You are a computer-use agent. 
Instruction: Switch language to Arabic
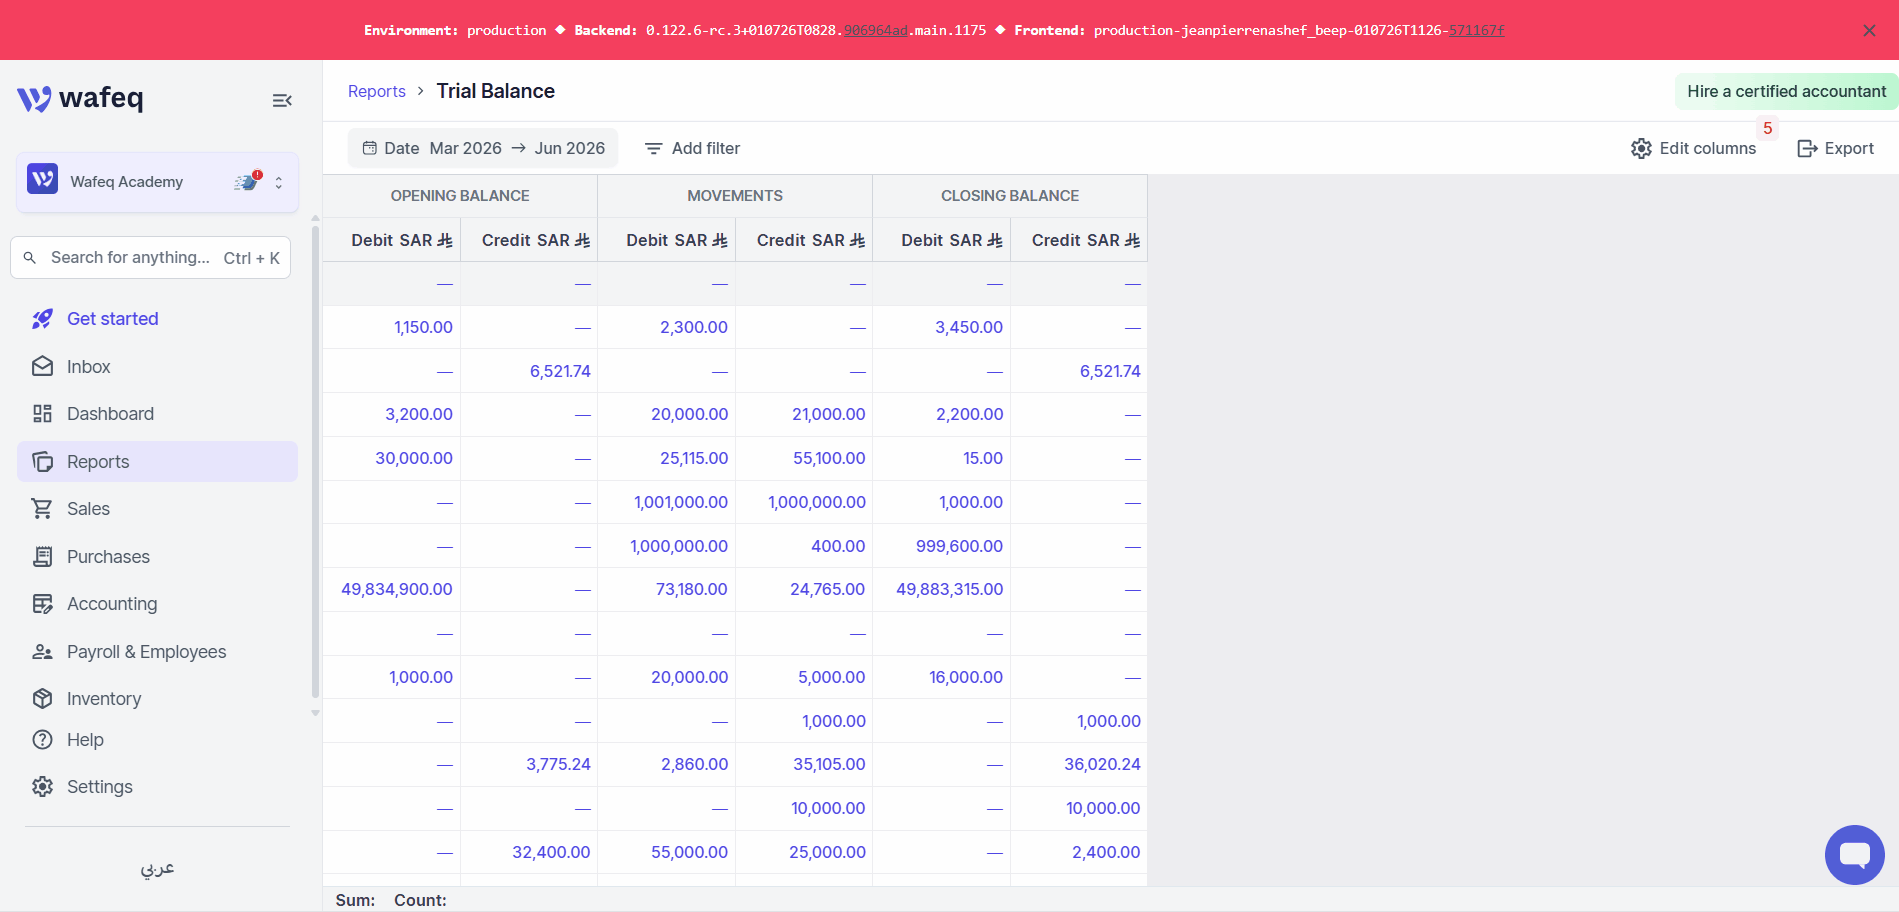157,868
